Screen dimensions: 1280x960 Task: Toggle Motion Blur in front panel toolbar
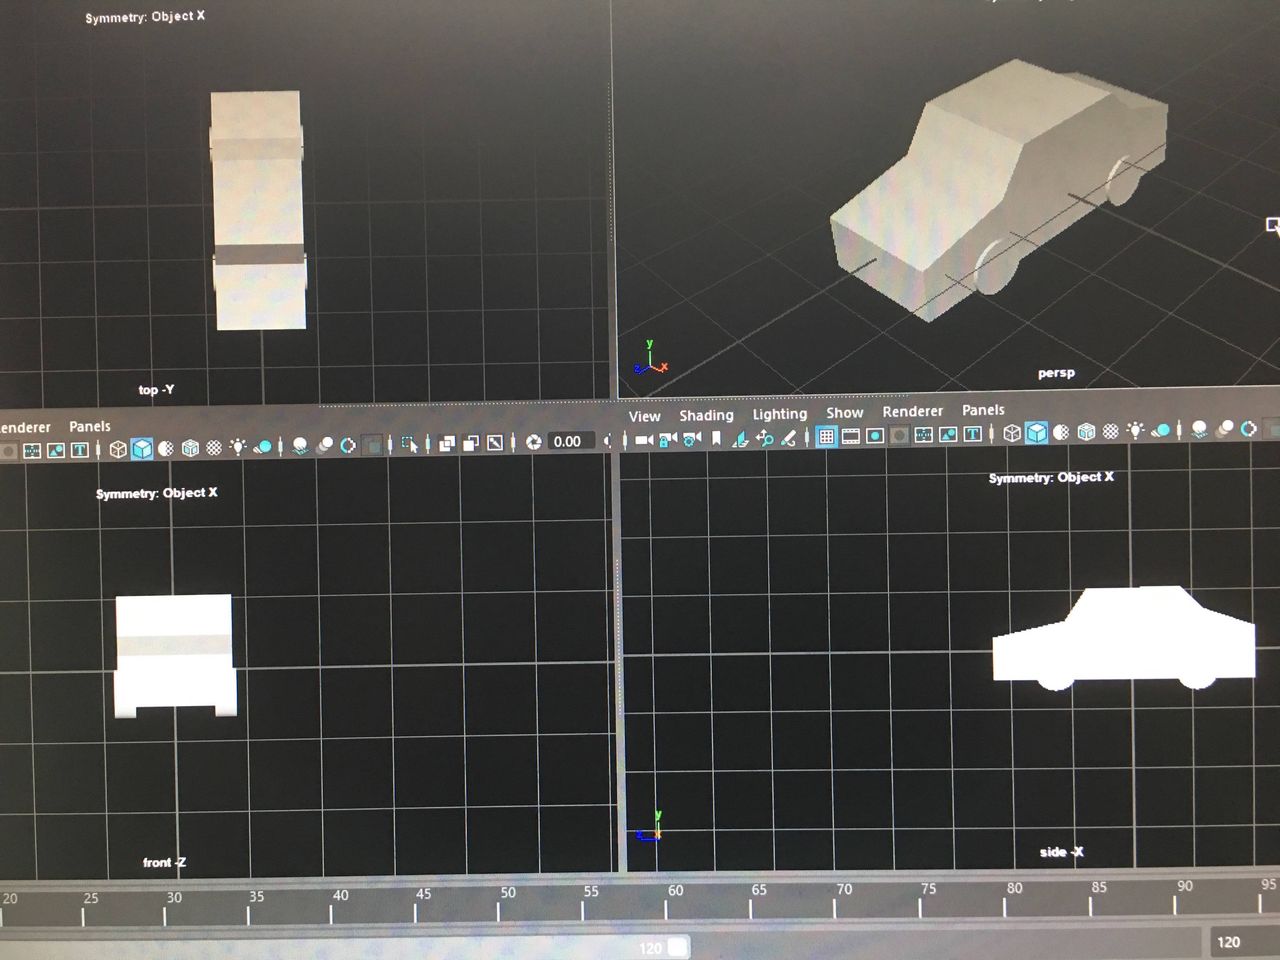coord(324,445)
